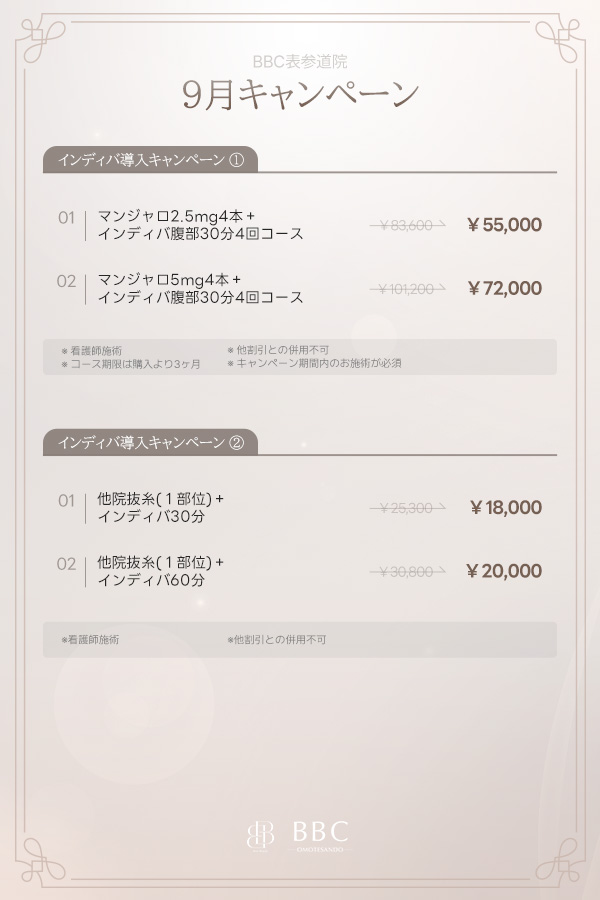Viewport: 600px width, 900px height.
Task: Click the ¥18,000 campaign price
Action: (x=506, y=507)
